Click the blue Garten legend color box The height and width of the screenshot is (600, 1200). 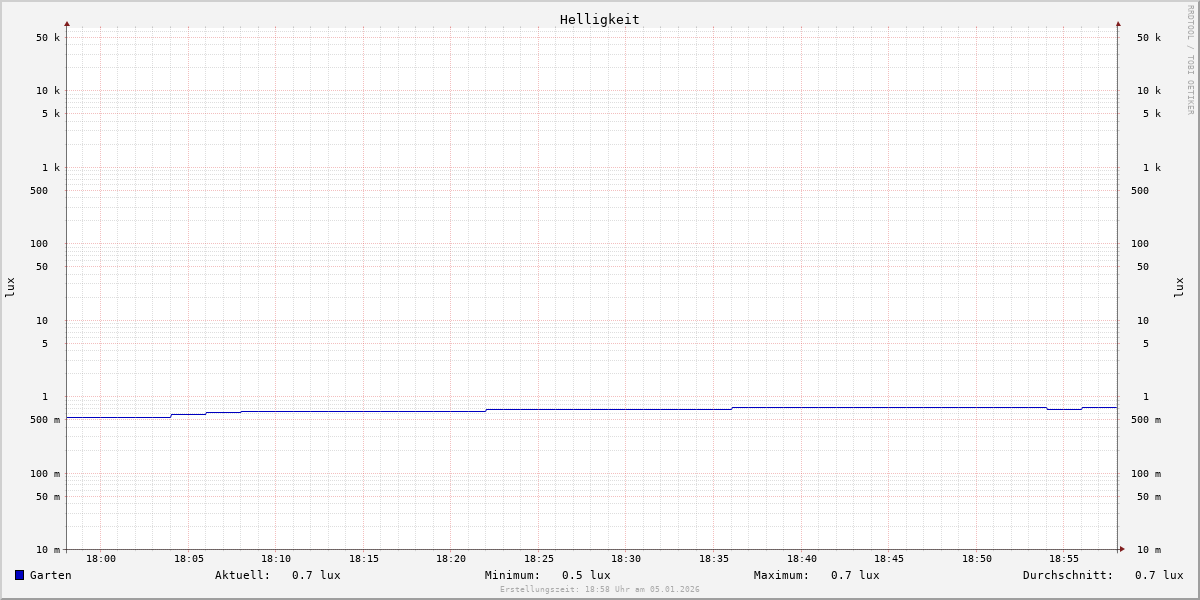coord(19,575)
